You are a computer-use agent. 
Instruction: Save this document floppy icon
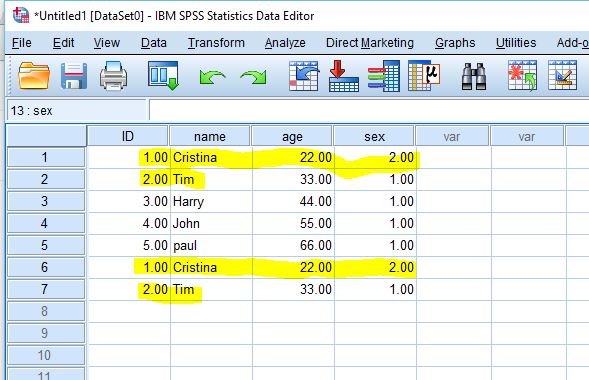[74, 76]
